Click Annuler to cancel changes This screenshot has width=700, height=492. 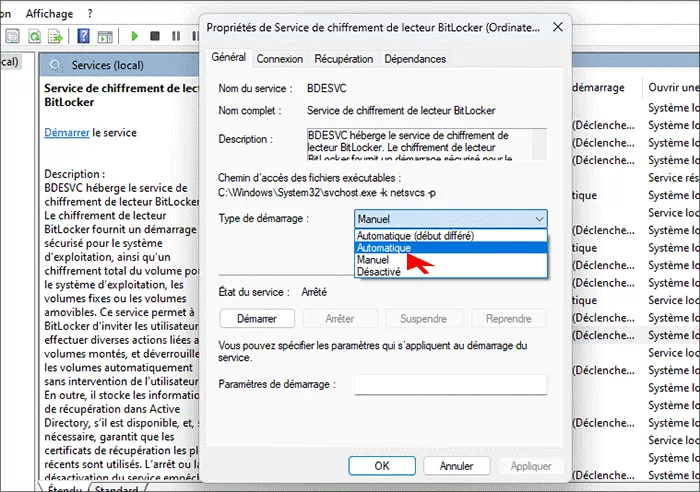pyautogui.click(x=456, y=466)
